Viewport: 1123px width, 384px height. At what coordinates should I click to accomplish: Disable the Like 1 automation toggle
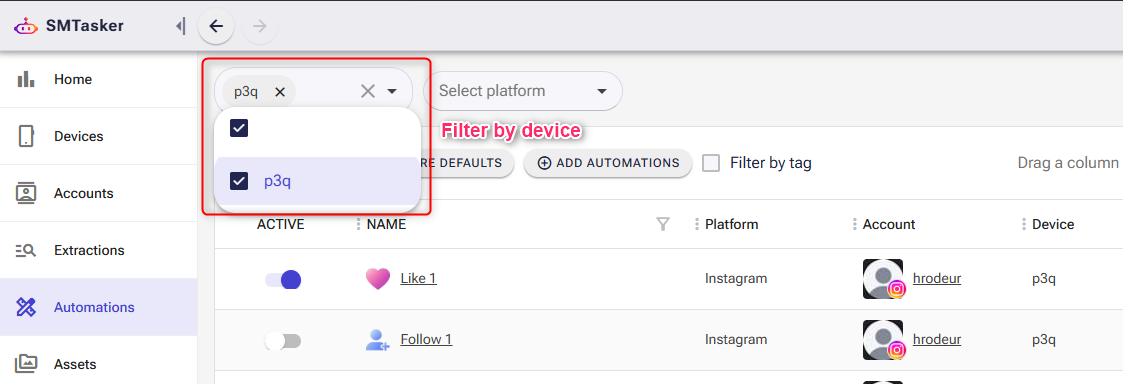(x=283, y=279)
